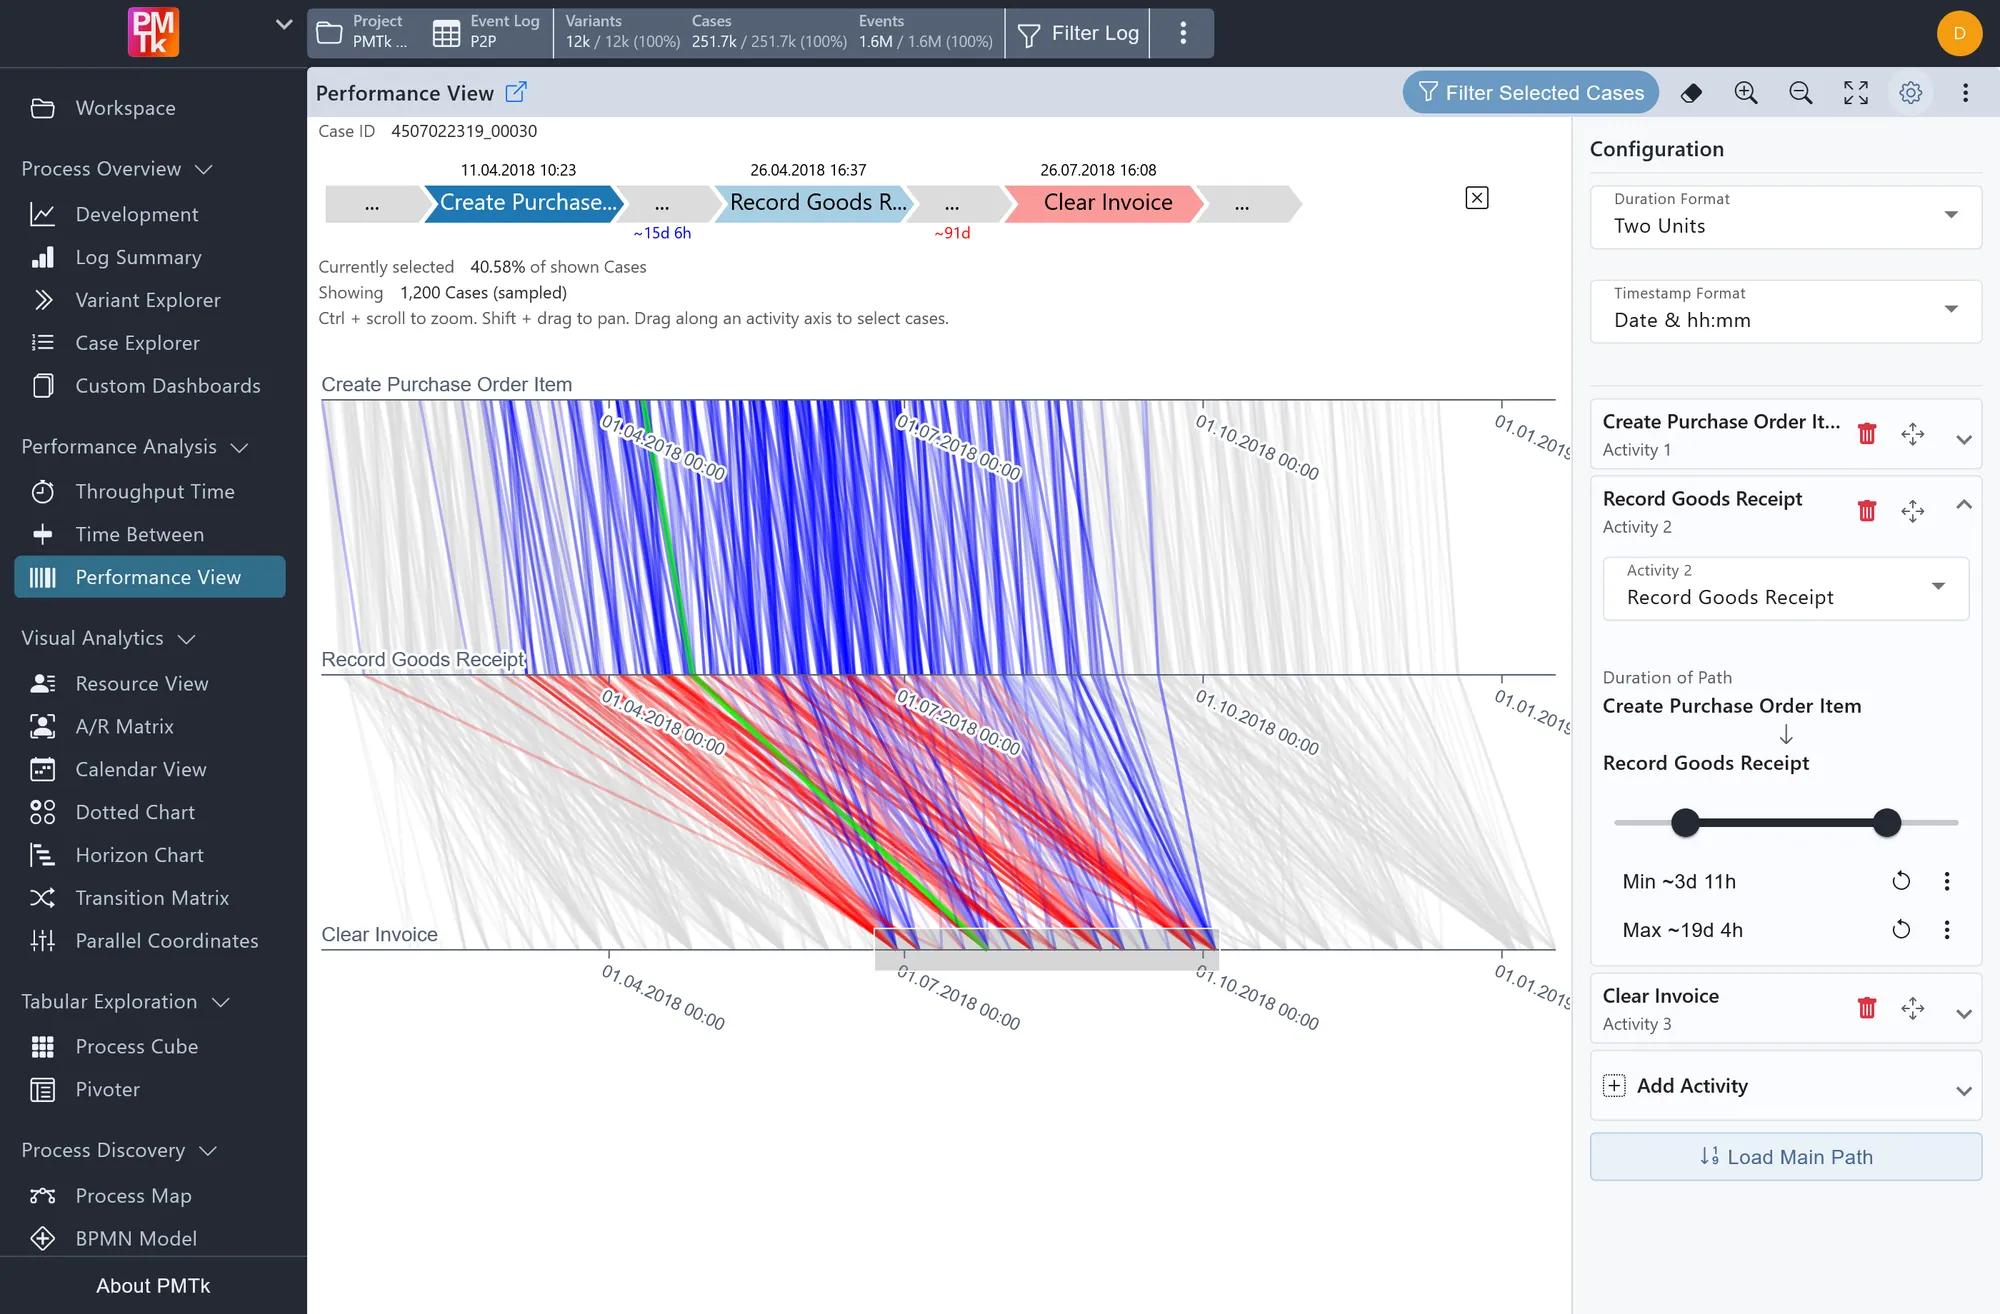The image size is (2000, 1314).
Task: Click move handle for Record Goods Receipt
Action: point(1913,511)
